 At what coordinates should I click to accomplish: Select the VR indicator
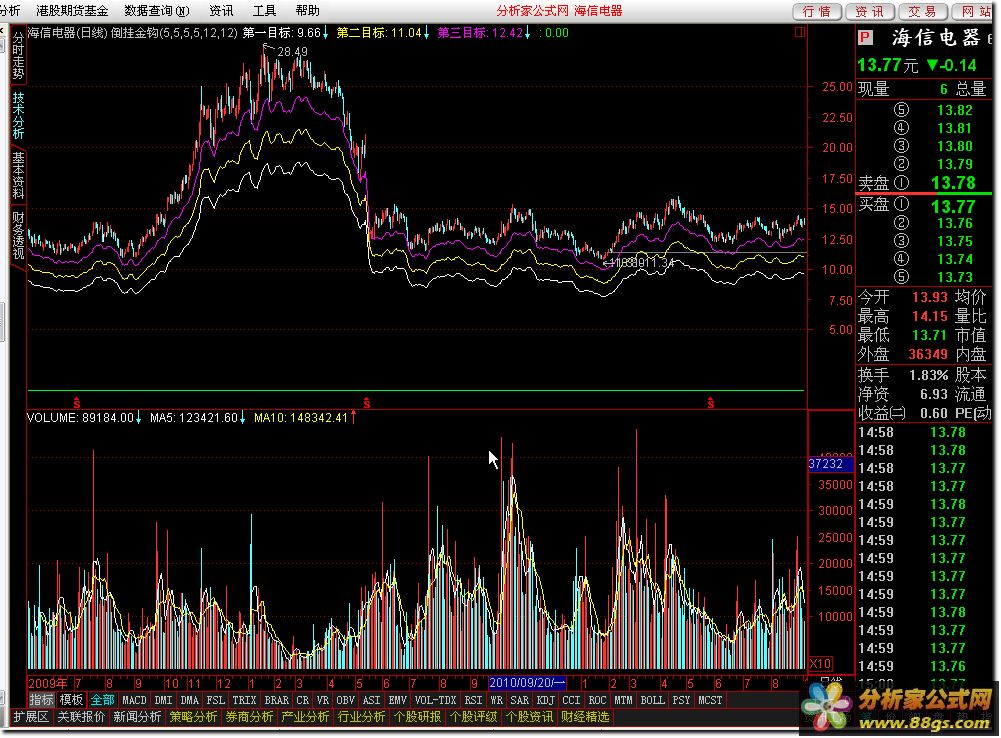pos(322,700)
